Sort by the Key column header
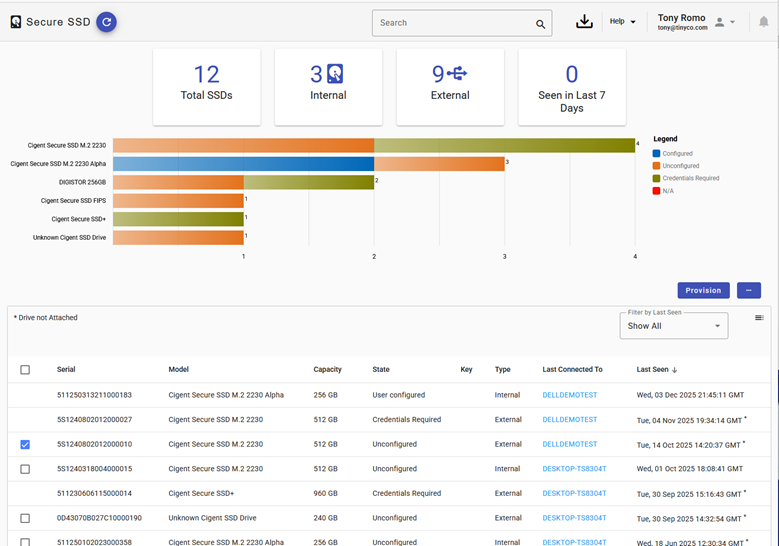779x546 pixels. point(466,369)
